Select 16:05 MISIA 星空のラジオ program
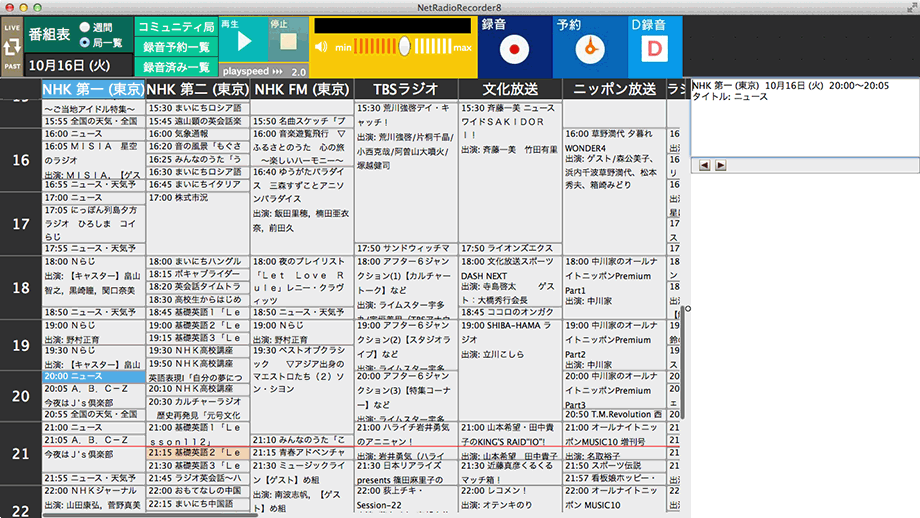This screenshot has width=920, height=518. pyautogui.click(x=93, y=160)
